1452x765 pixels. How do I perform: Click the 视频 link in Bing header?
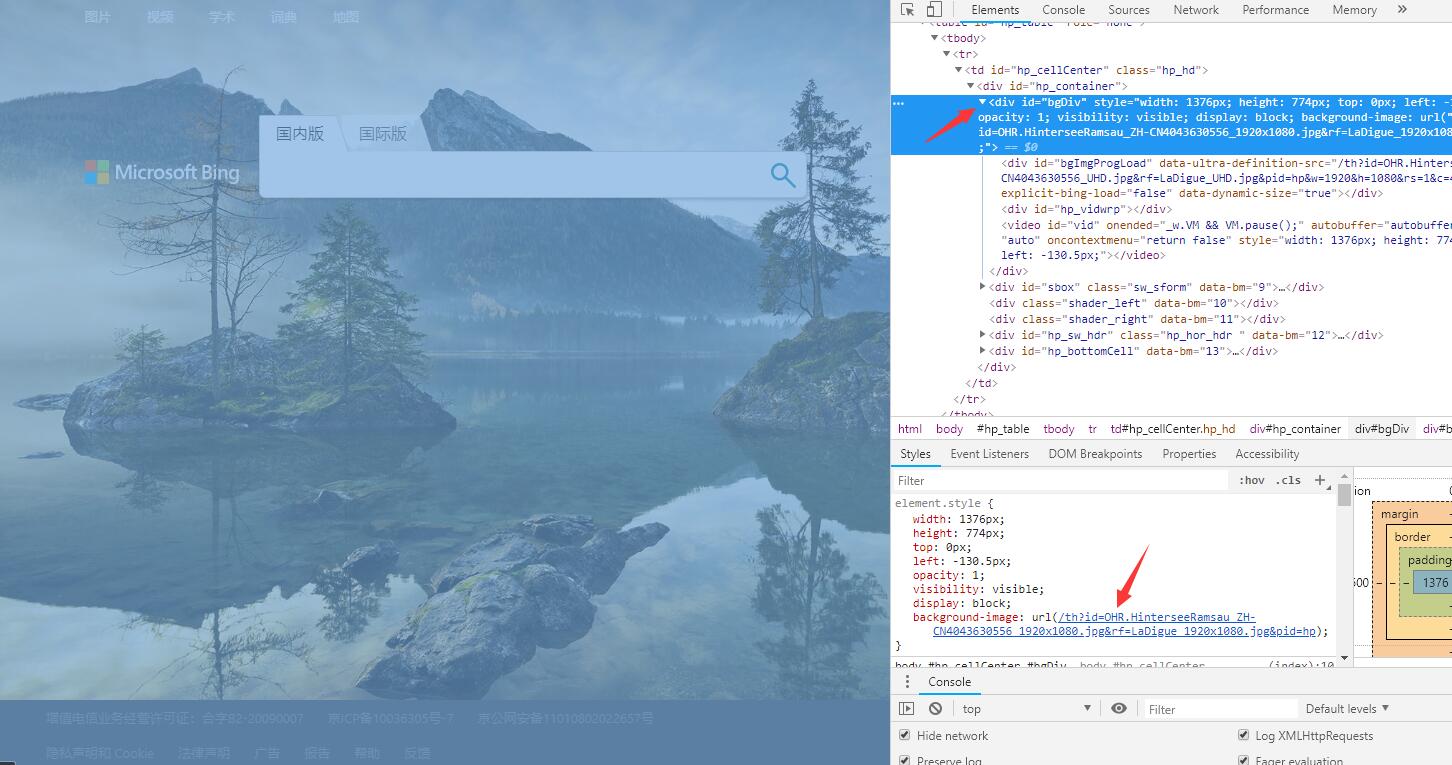coord(160,17)
